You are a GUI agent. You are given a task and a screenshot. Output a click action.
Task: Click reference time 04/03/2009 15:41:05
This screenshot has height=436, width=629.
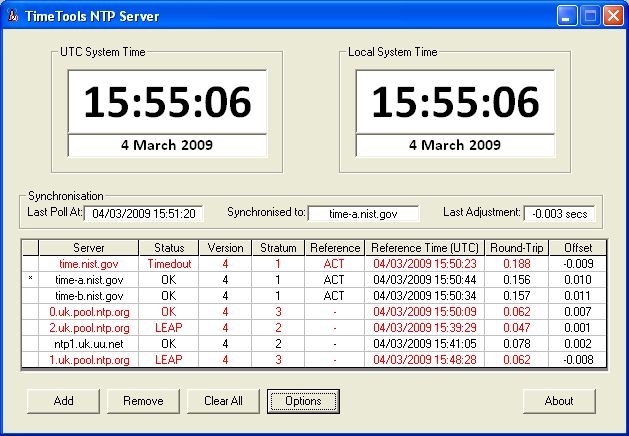click(425, 344)
